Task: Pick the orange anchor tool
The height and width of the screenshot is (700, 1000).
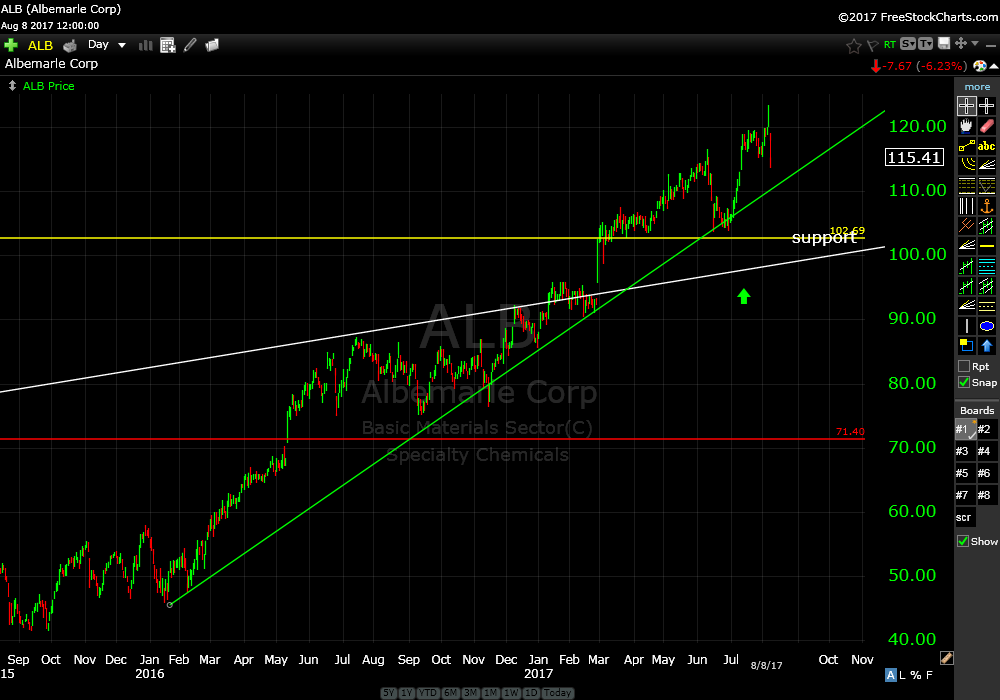Action: click(x=987, y=206)
